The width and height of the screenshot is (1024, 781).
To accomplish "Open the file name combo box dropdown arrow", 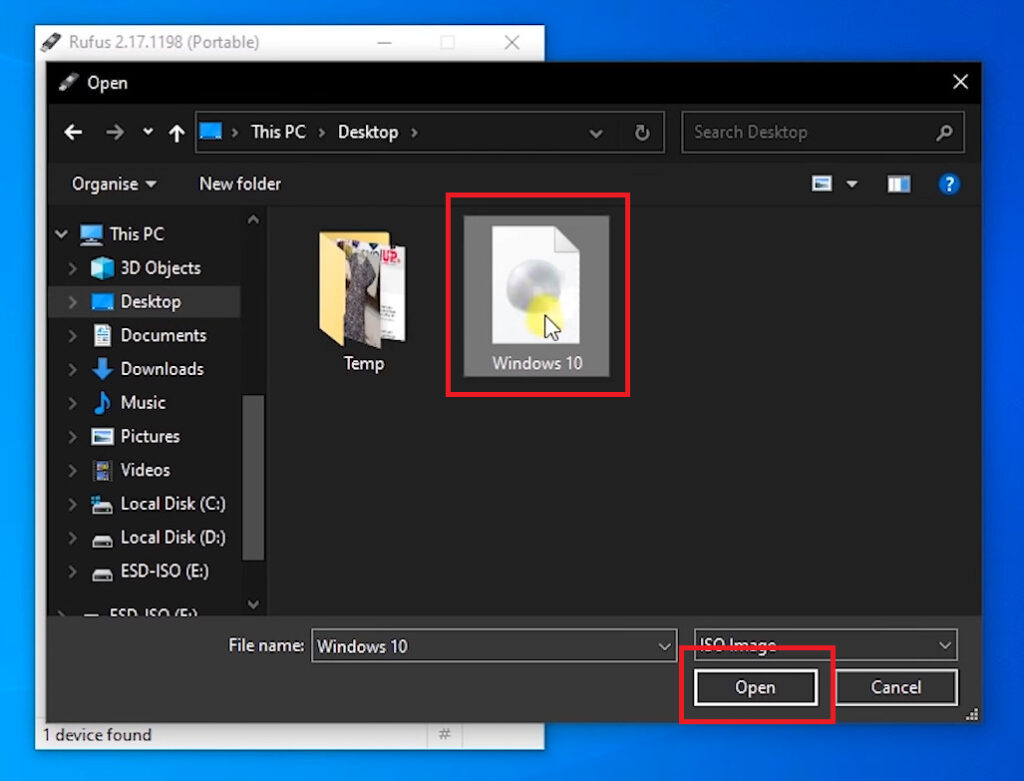I will coord(662,646).
